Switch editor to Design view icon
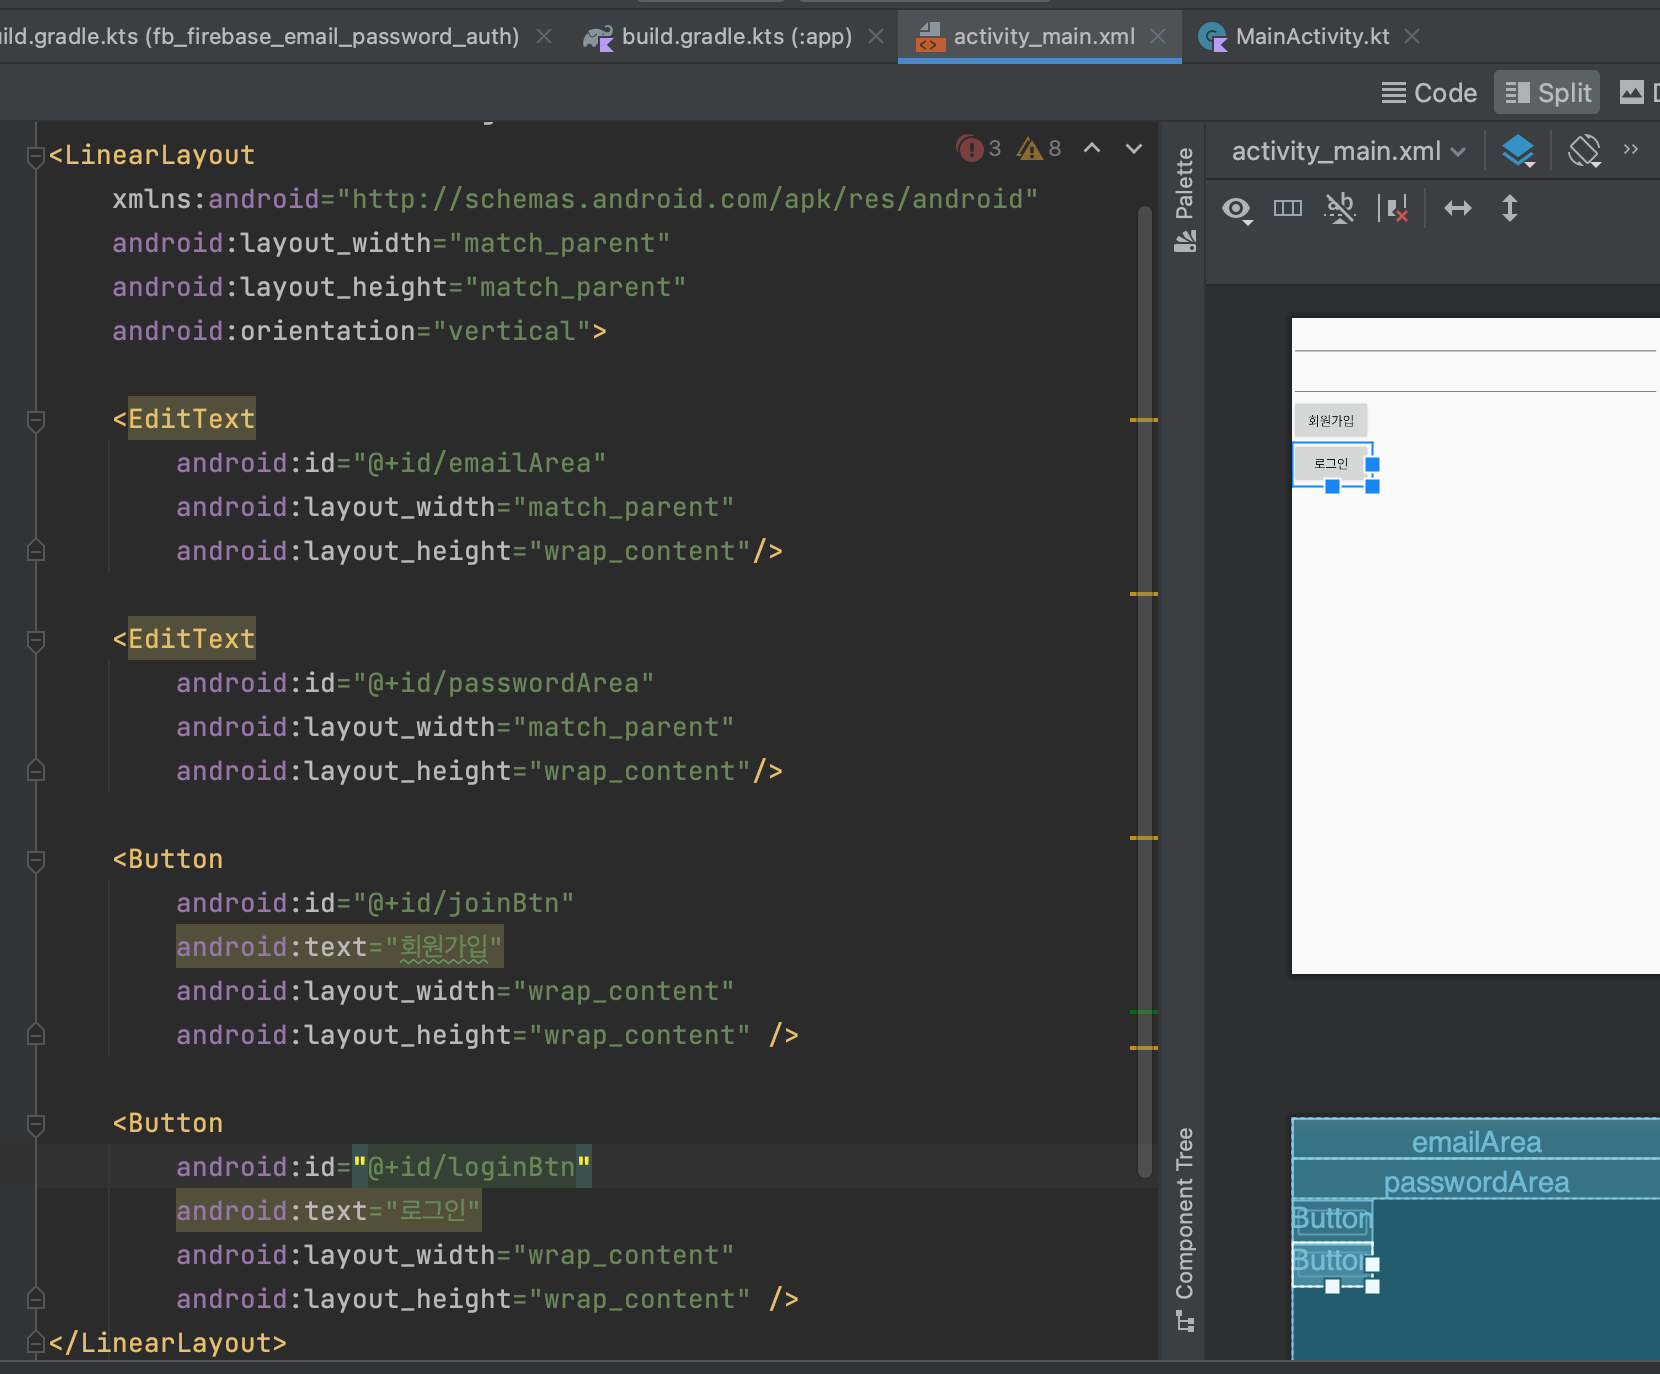1660x1374 pixels. 1632,93
